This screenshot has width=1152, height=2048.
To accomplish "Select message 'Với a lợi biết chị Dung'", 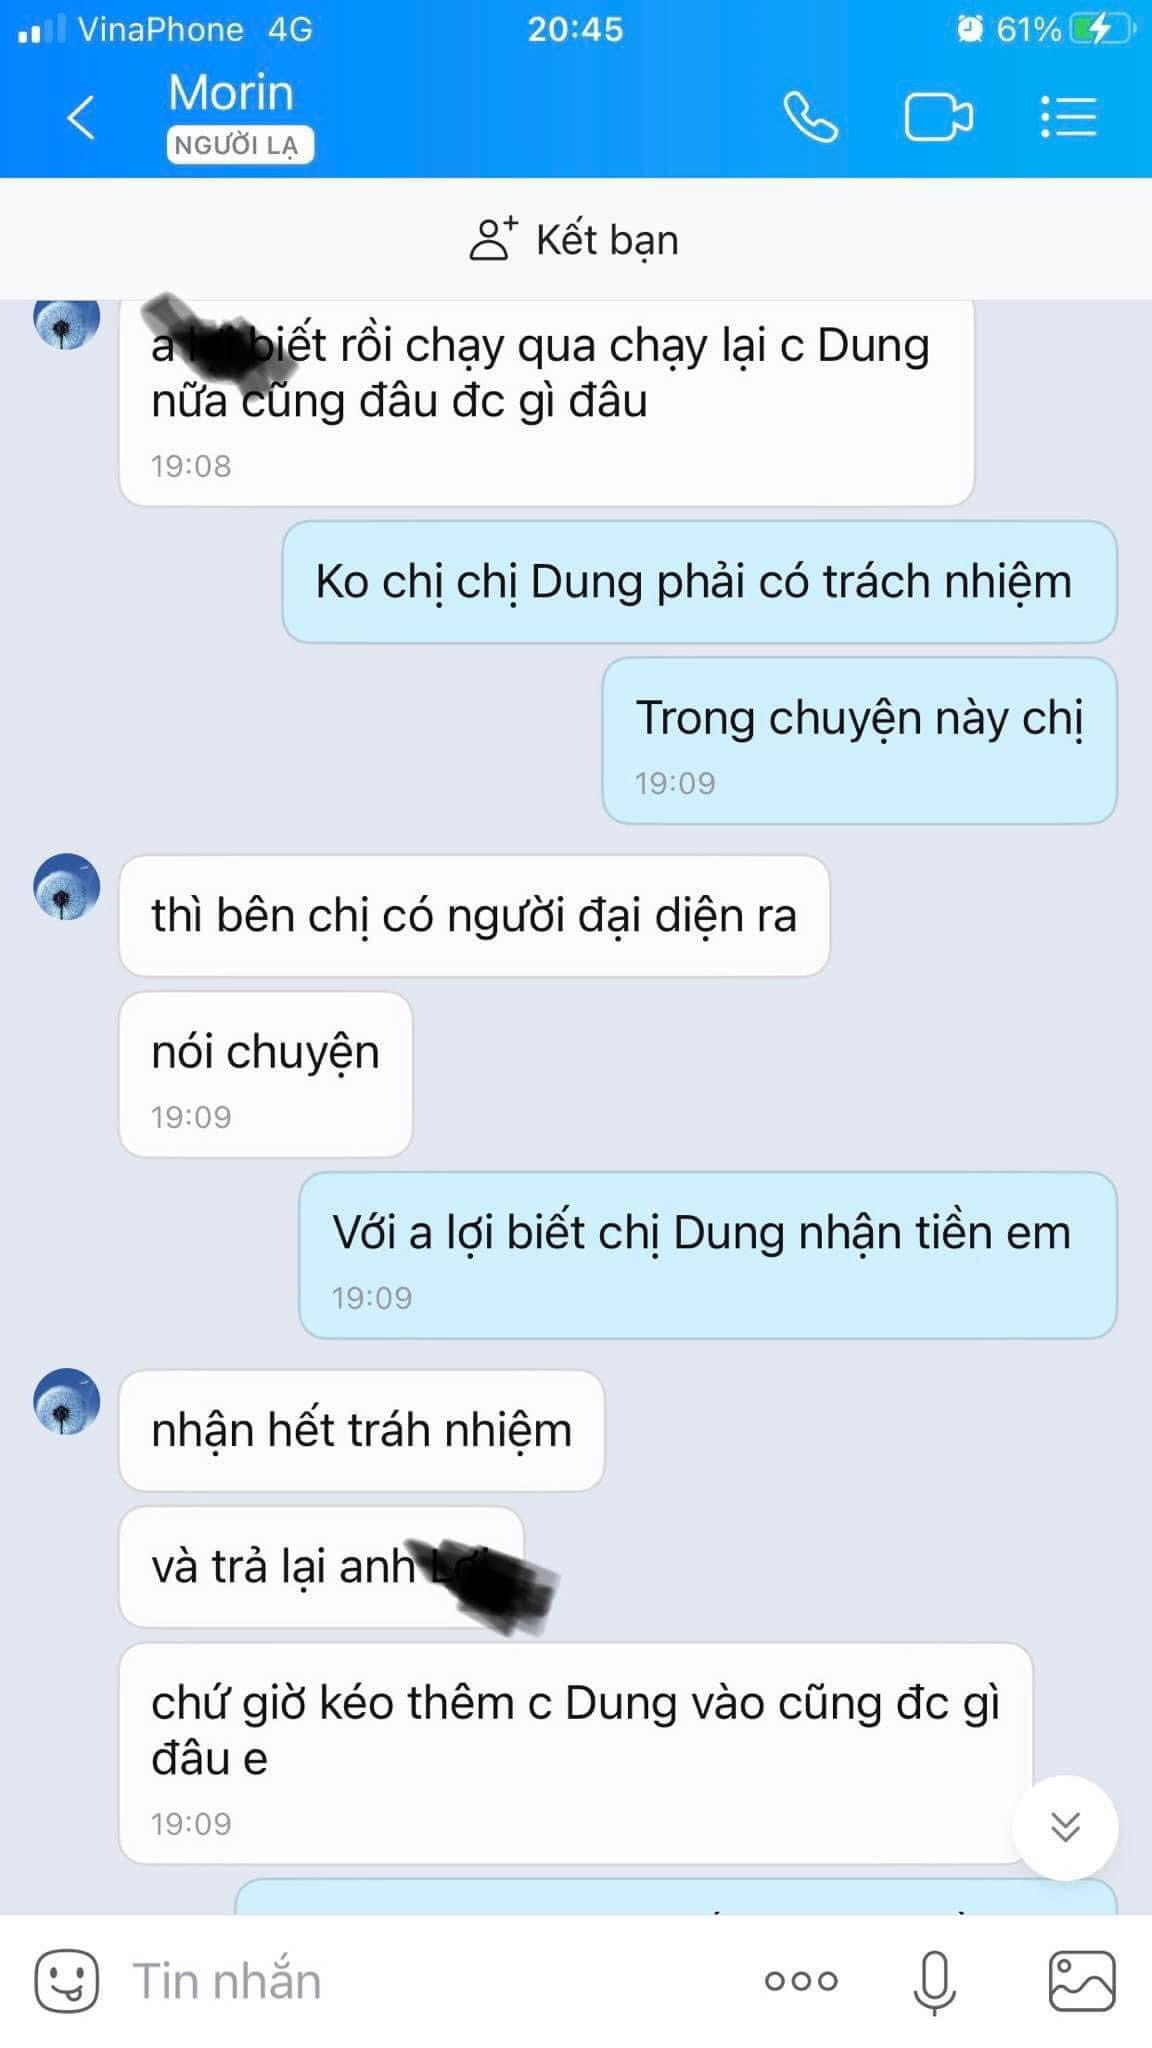I will click(x=707, y=1255).
